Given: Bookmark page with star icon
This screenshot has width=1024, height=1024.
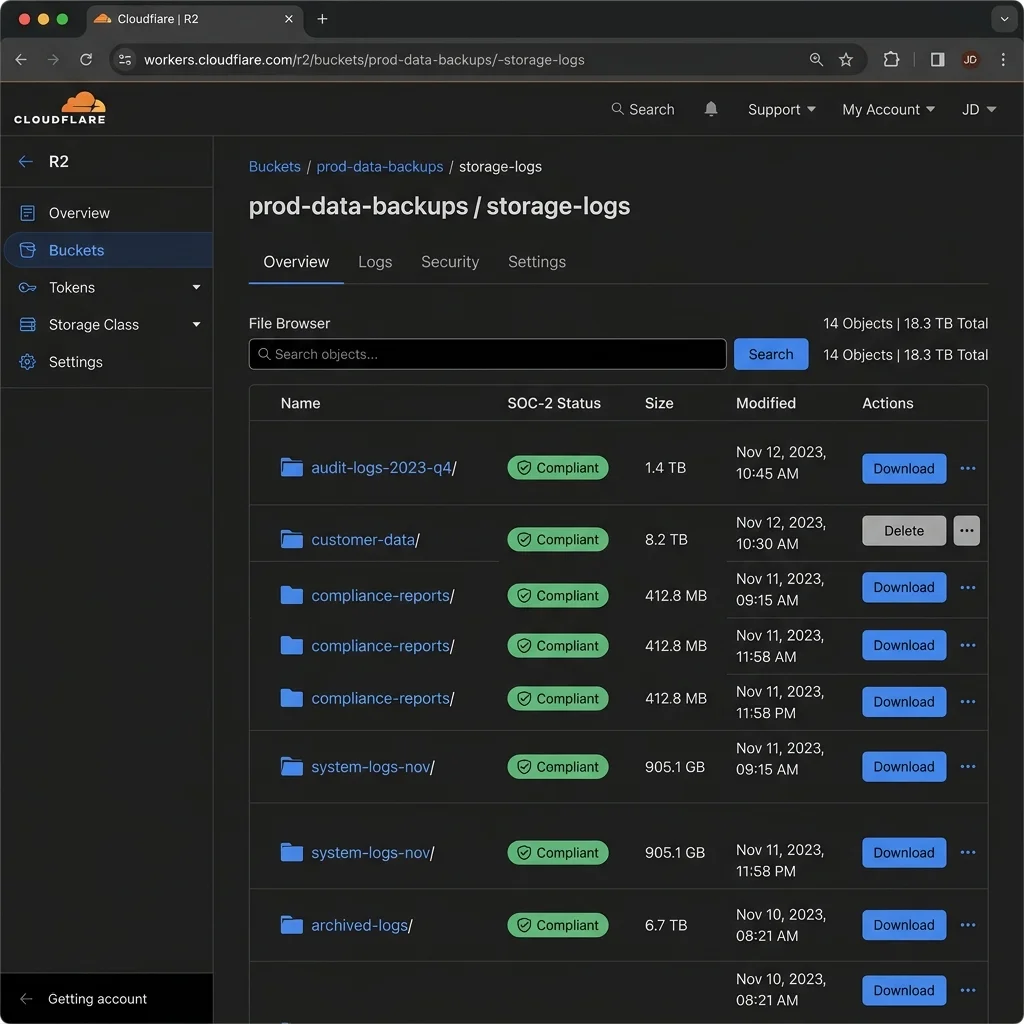Looking at the screenshot, I should point(846,59).
